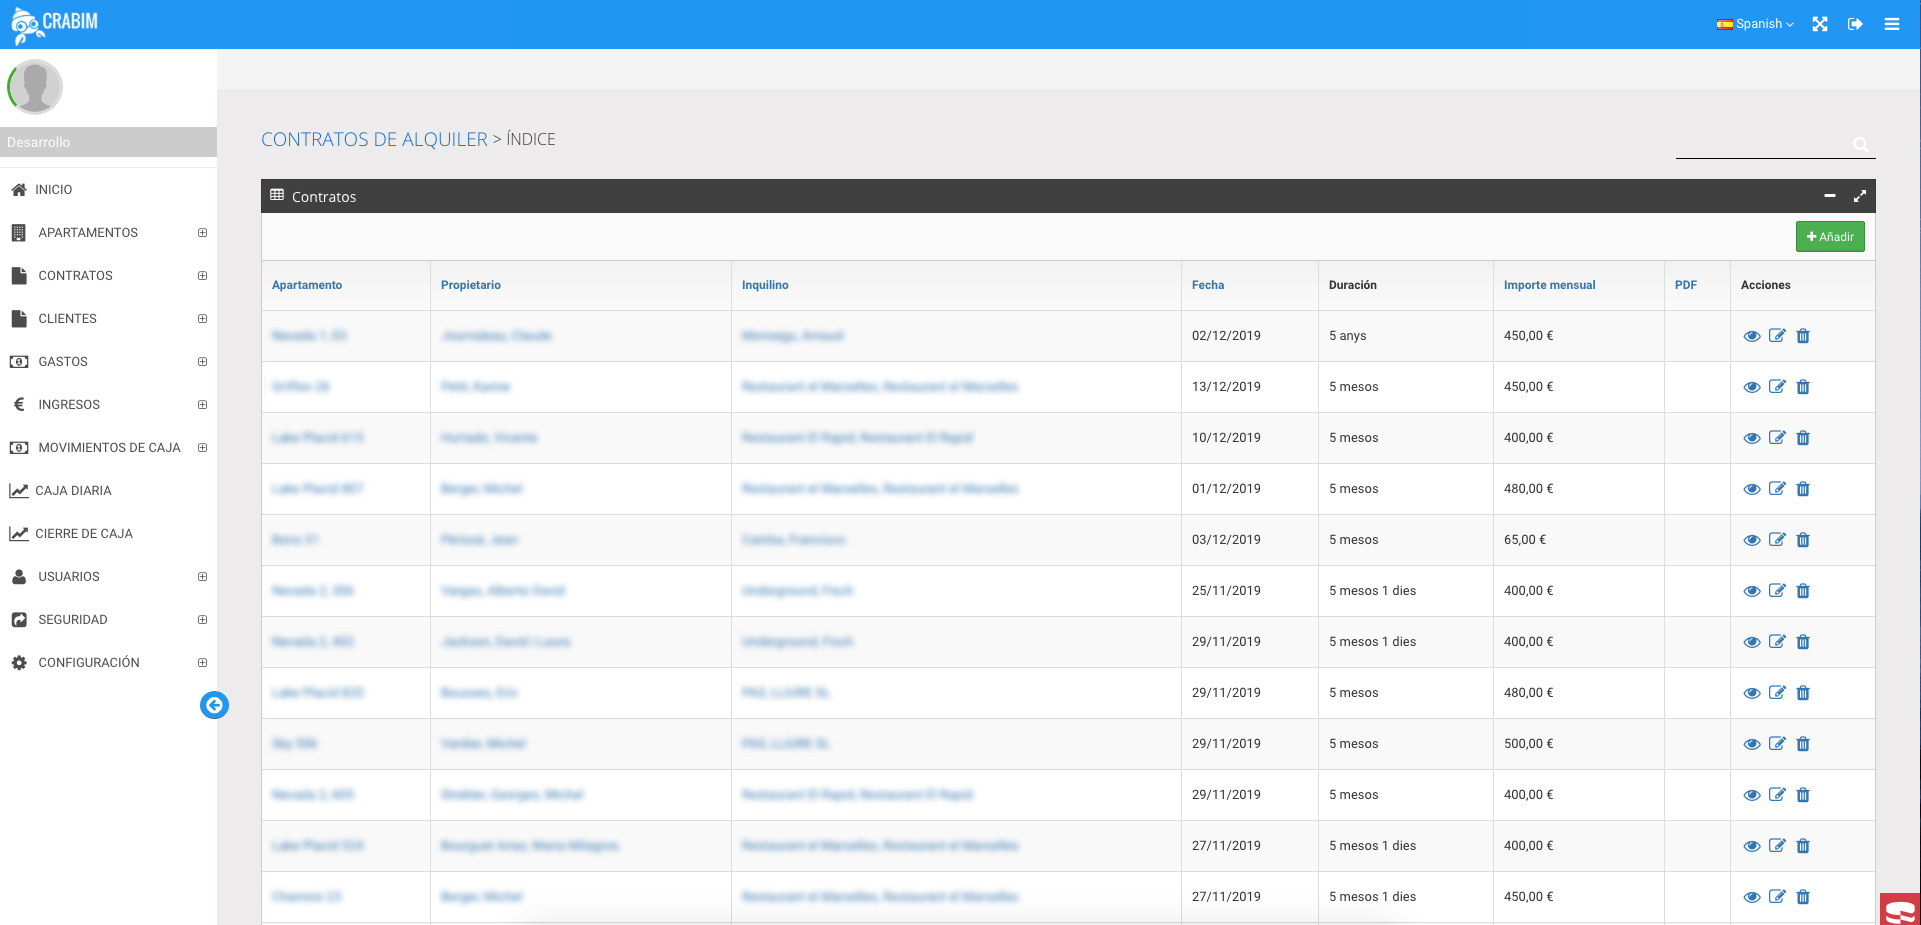Screen dimensions: 1921x925
Task: Delete the contract dated 13/12/2019
Action: (1803, 387)
